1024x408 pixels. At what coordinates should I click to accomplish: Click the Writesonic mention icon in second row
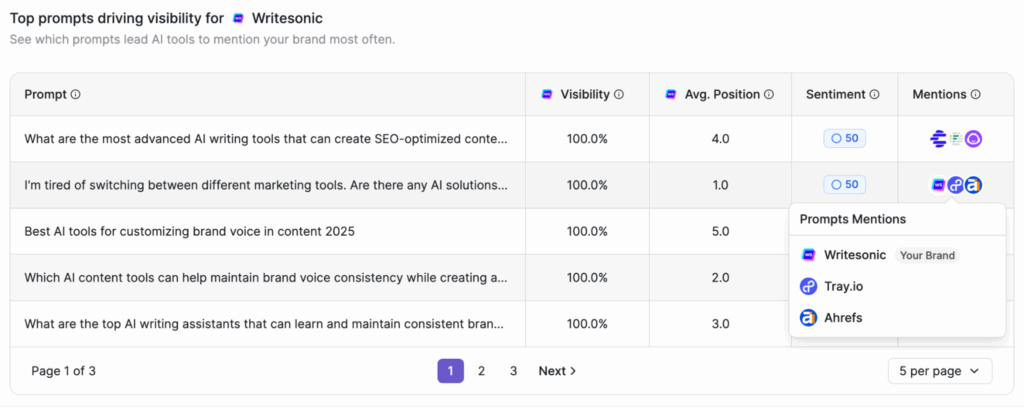(938, 185)
